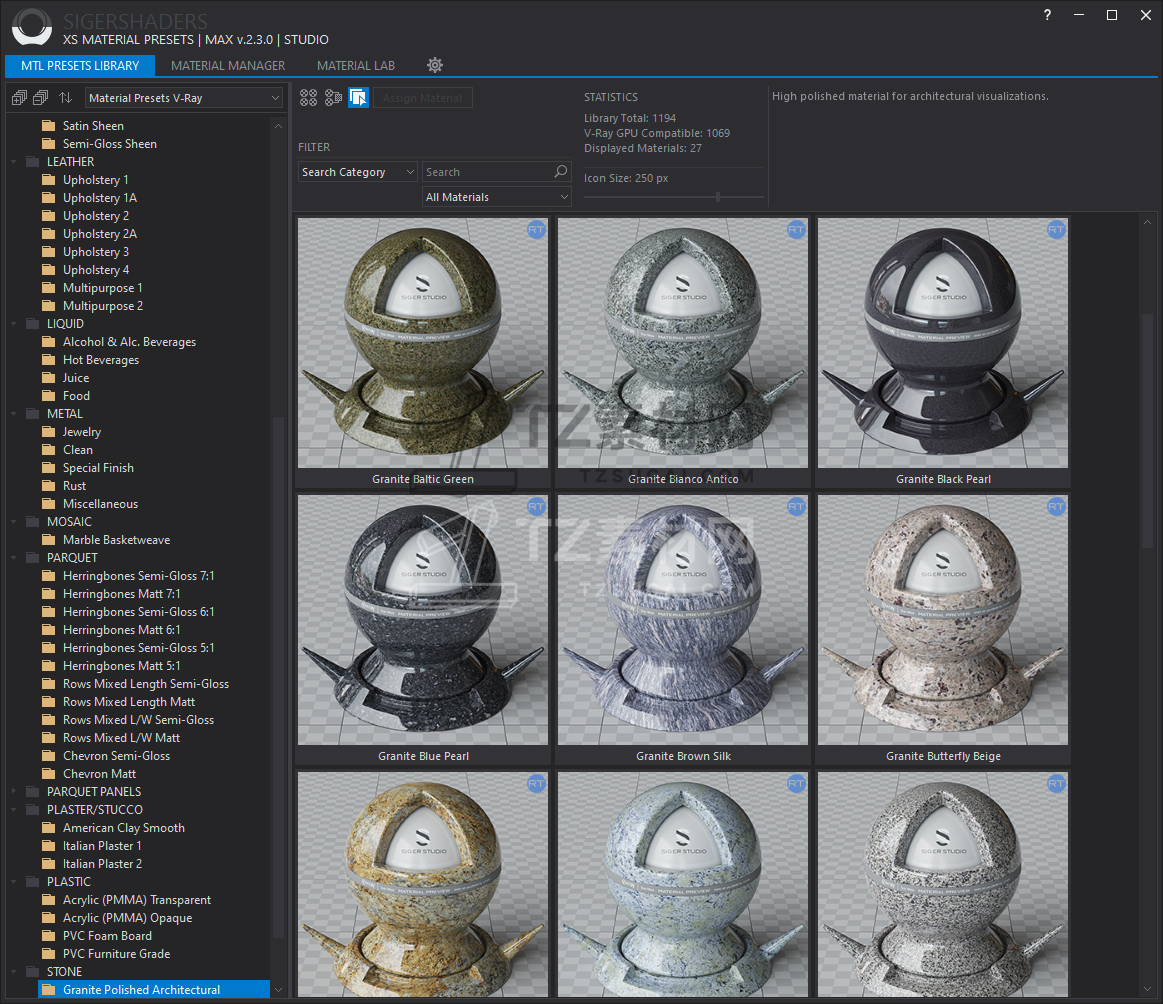Select the Granite Brown Silk thumbnail
This screenshot has height=1004, width=1163.
pyautogui.click(x=682, y=620)
